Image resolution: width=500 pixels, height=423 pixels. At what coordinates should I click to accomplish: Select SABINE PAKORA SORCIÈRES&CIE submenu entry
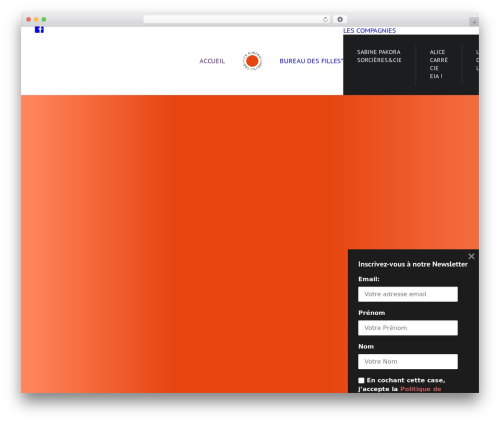pos(379,56)
